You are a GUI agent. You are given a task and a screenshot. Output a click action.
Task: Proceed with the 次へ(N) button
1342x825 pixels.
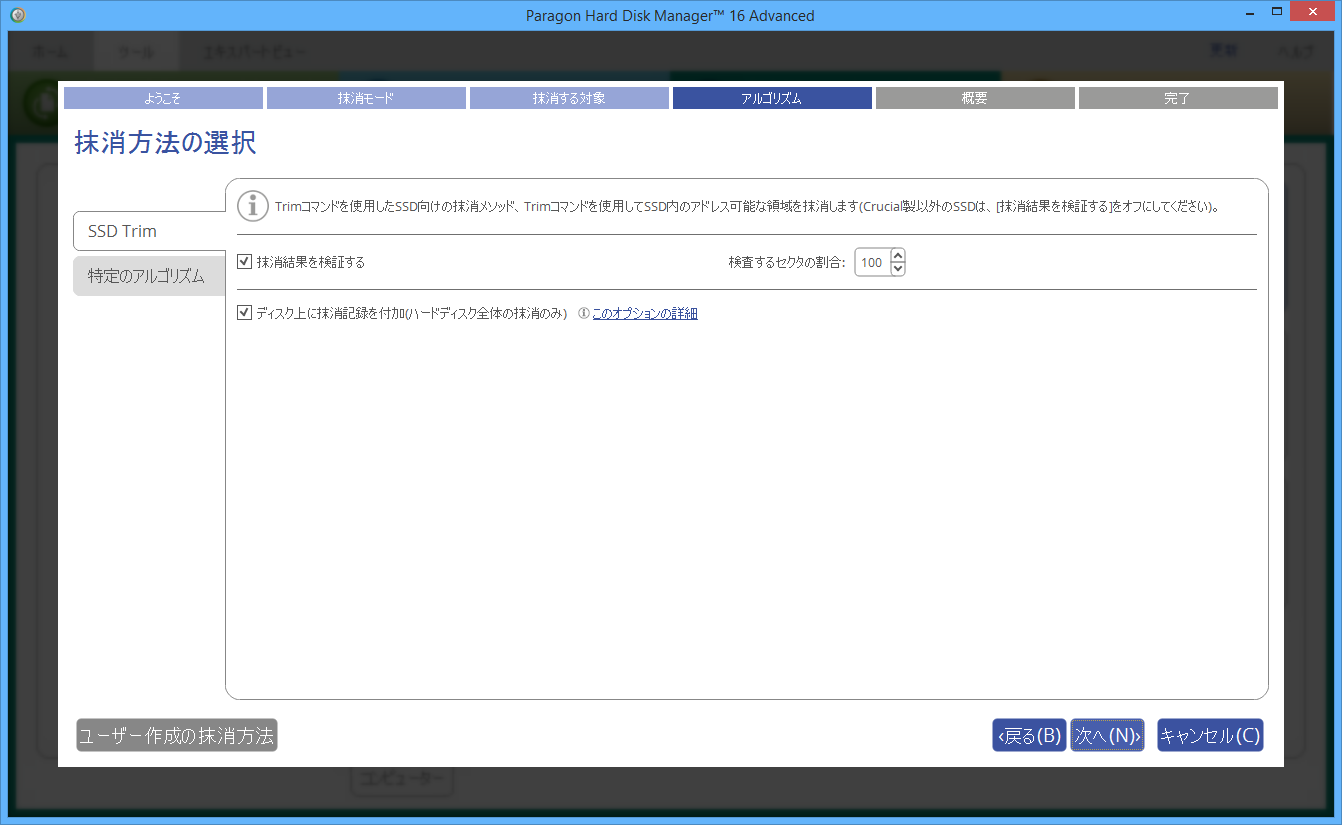[1107, 735]
